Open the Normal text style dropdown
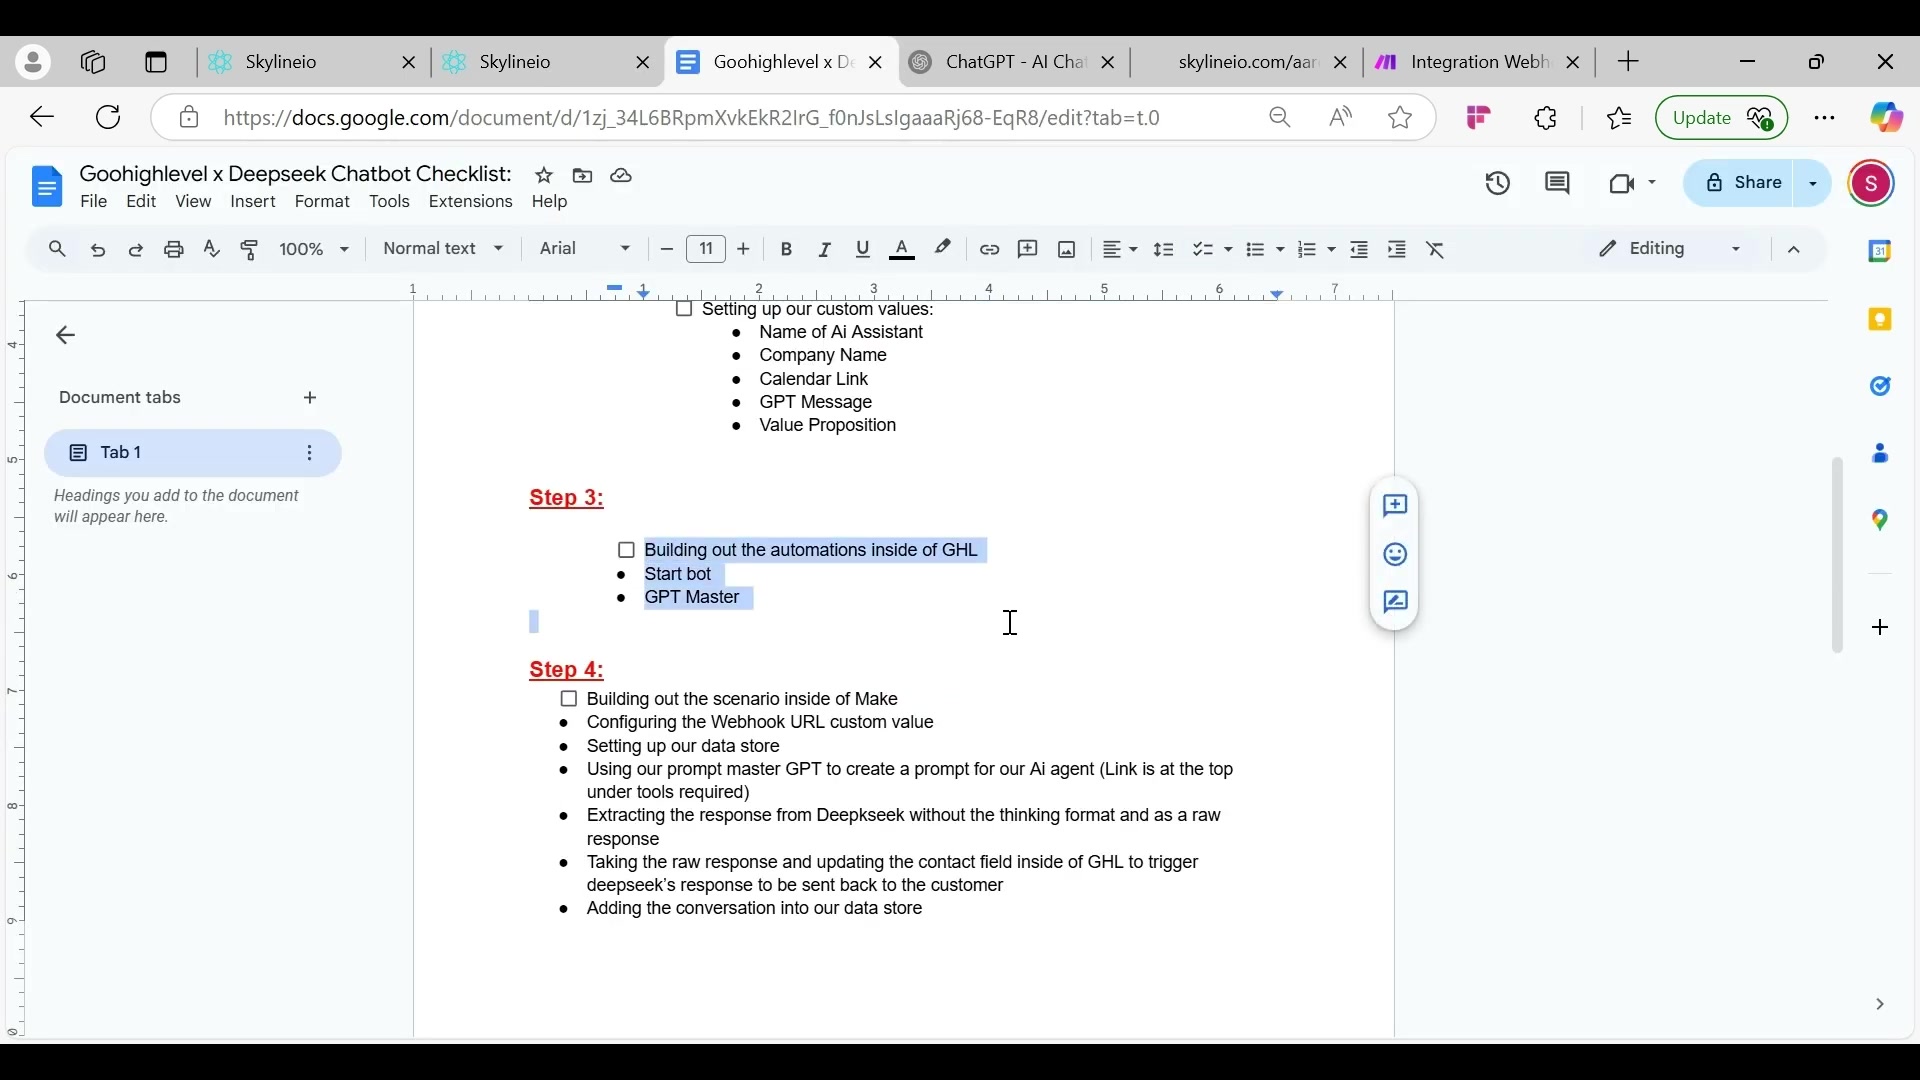 click(x=444, y=250)
